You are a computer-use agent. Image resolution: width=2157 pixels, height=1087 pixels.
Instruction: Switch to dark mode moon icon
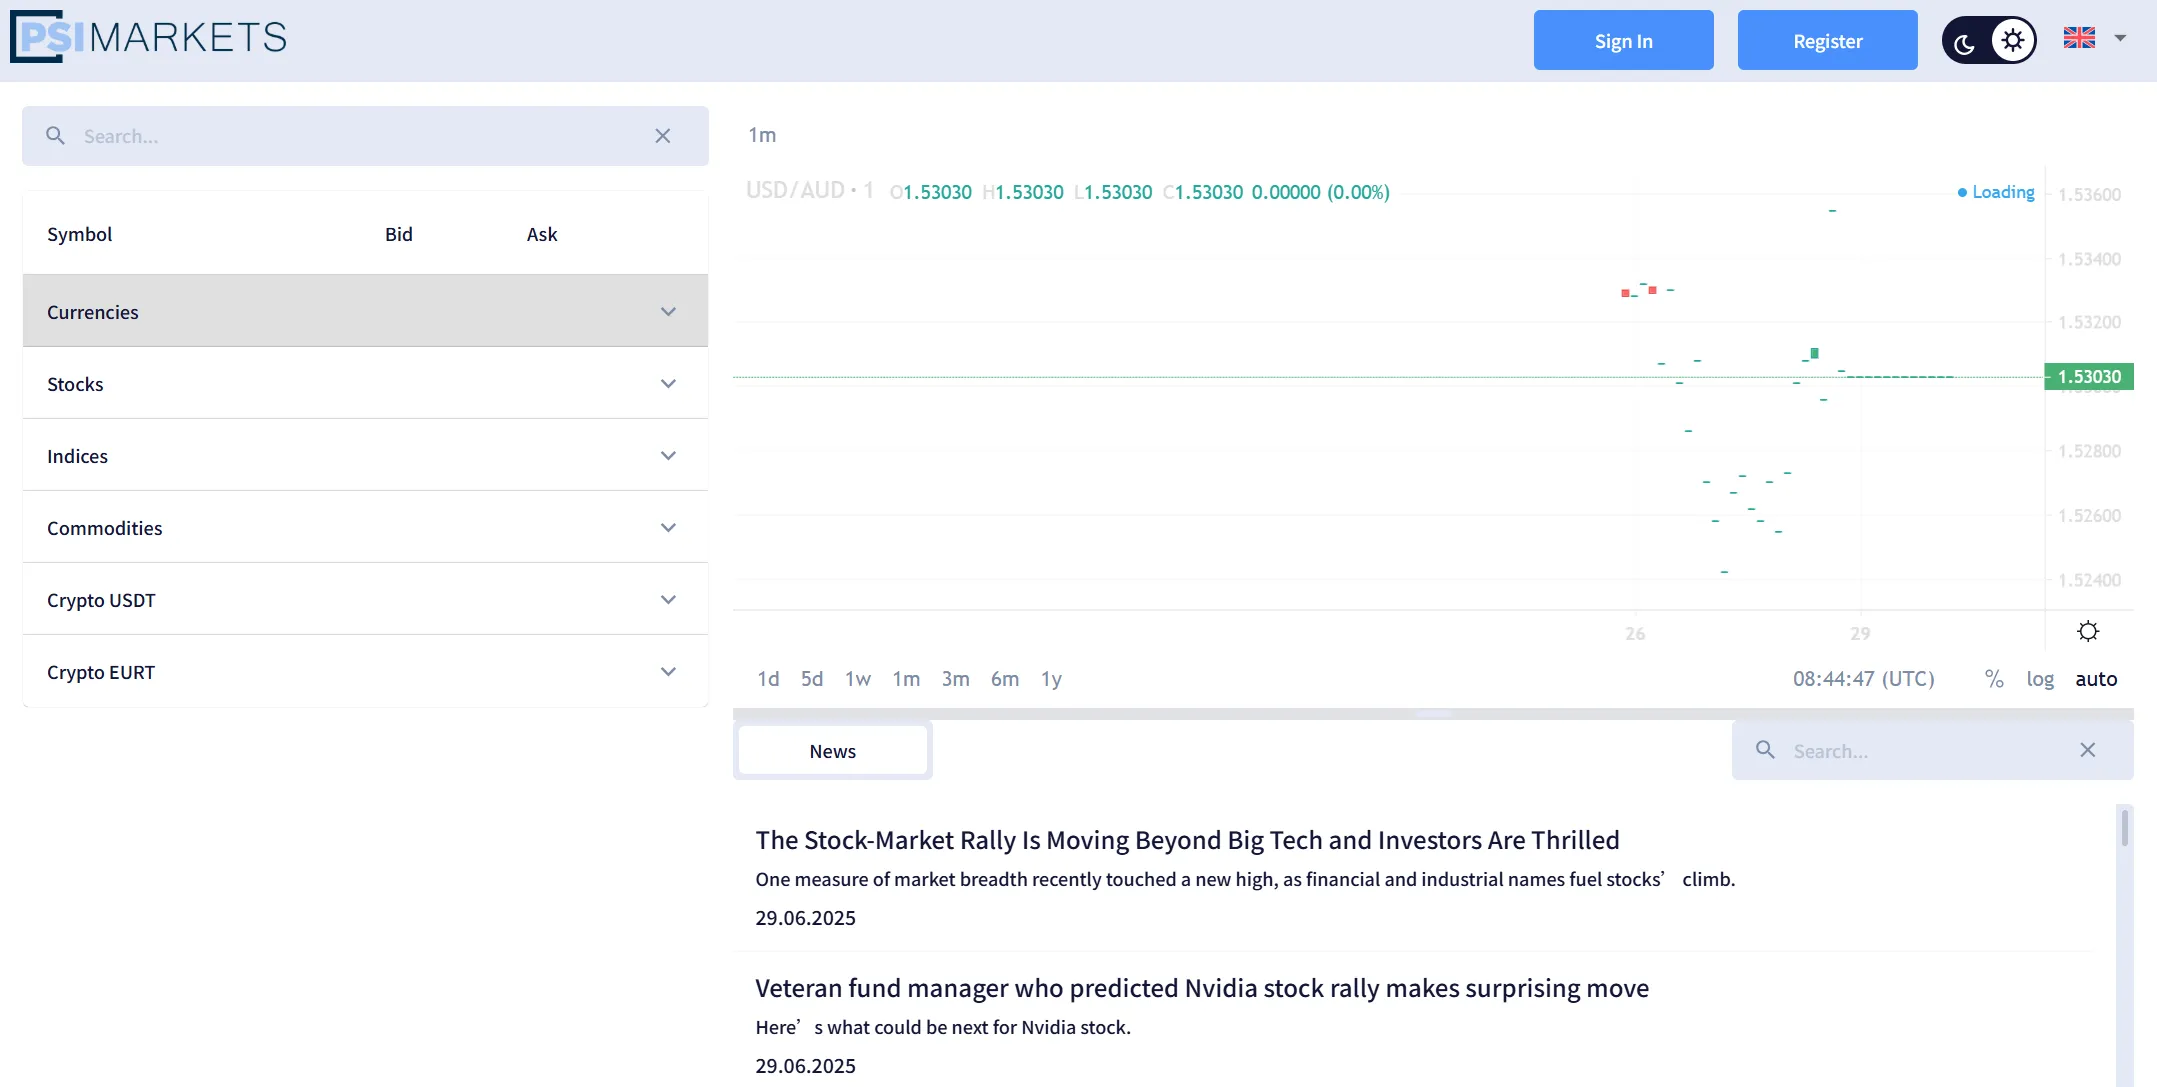[1965, 42]
